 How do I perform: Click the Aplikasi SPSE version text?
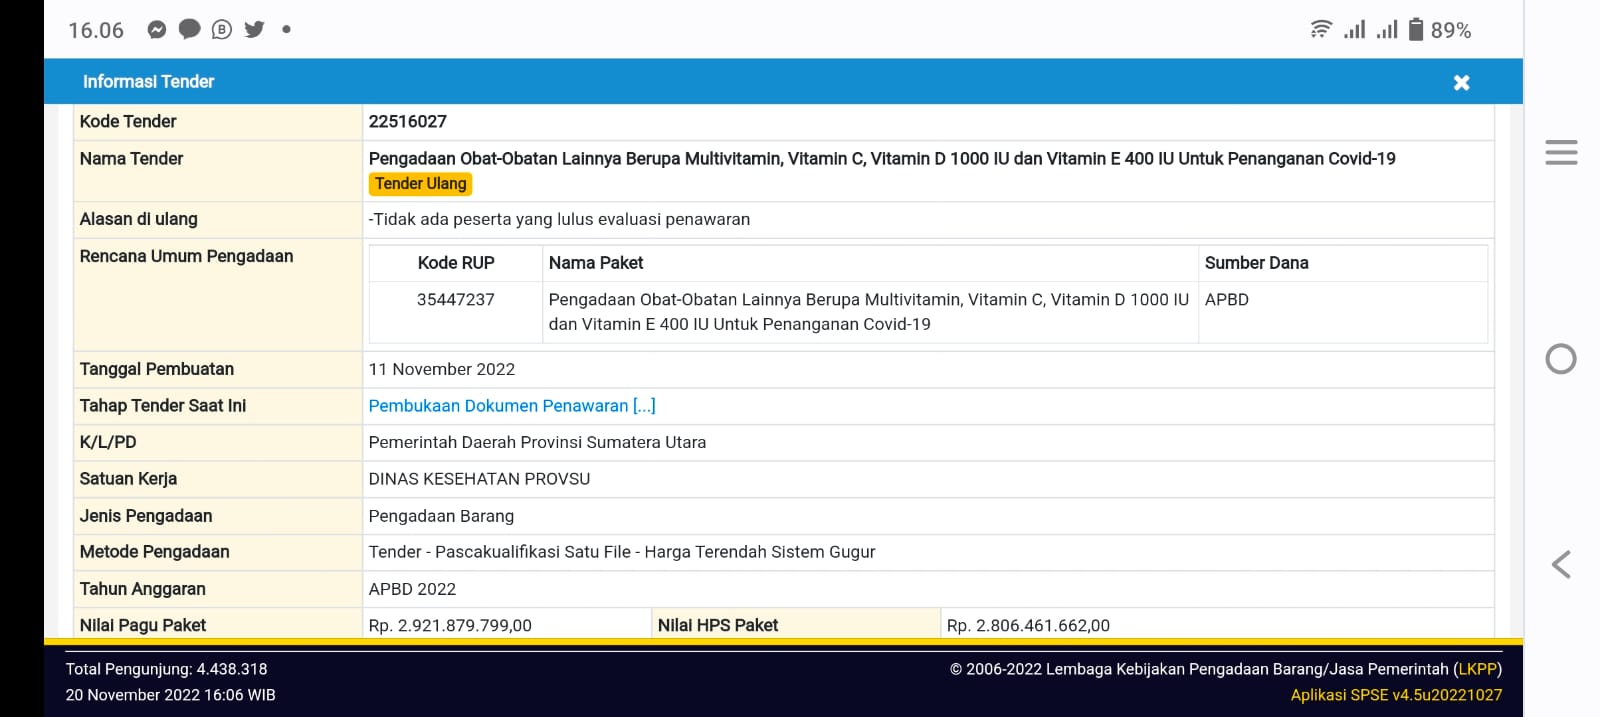[1396, 695]
